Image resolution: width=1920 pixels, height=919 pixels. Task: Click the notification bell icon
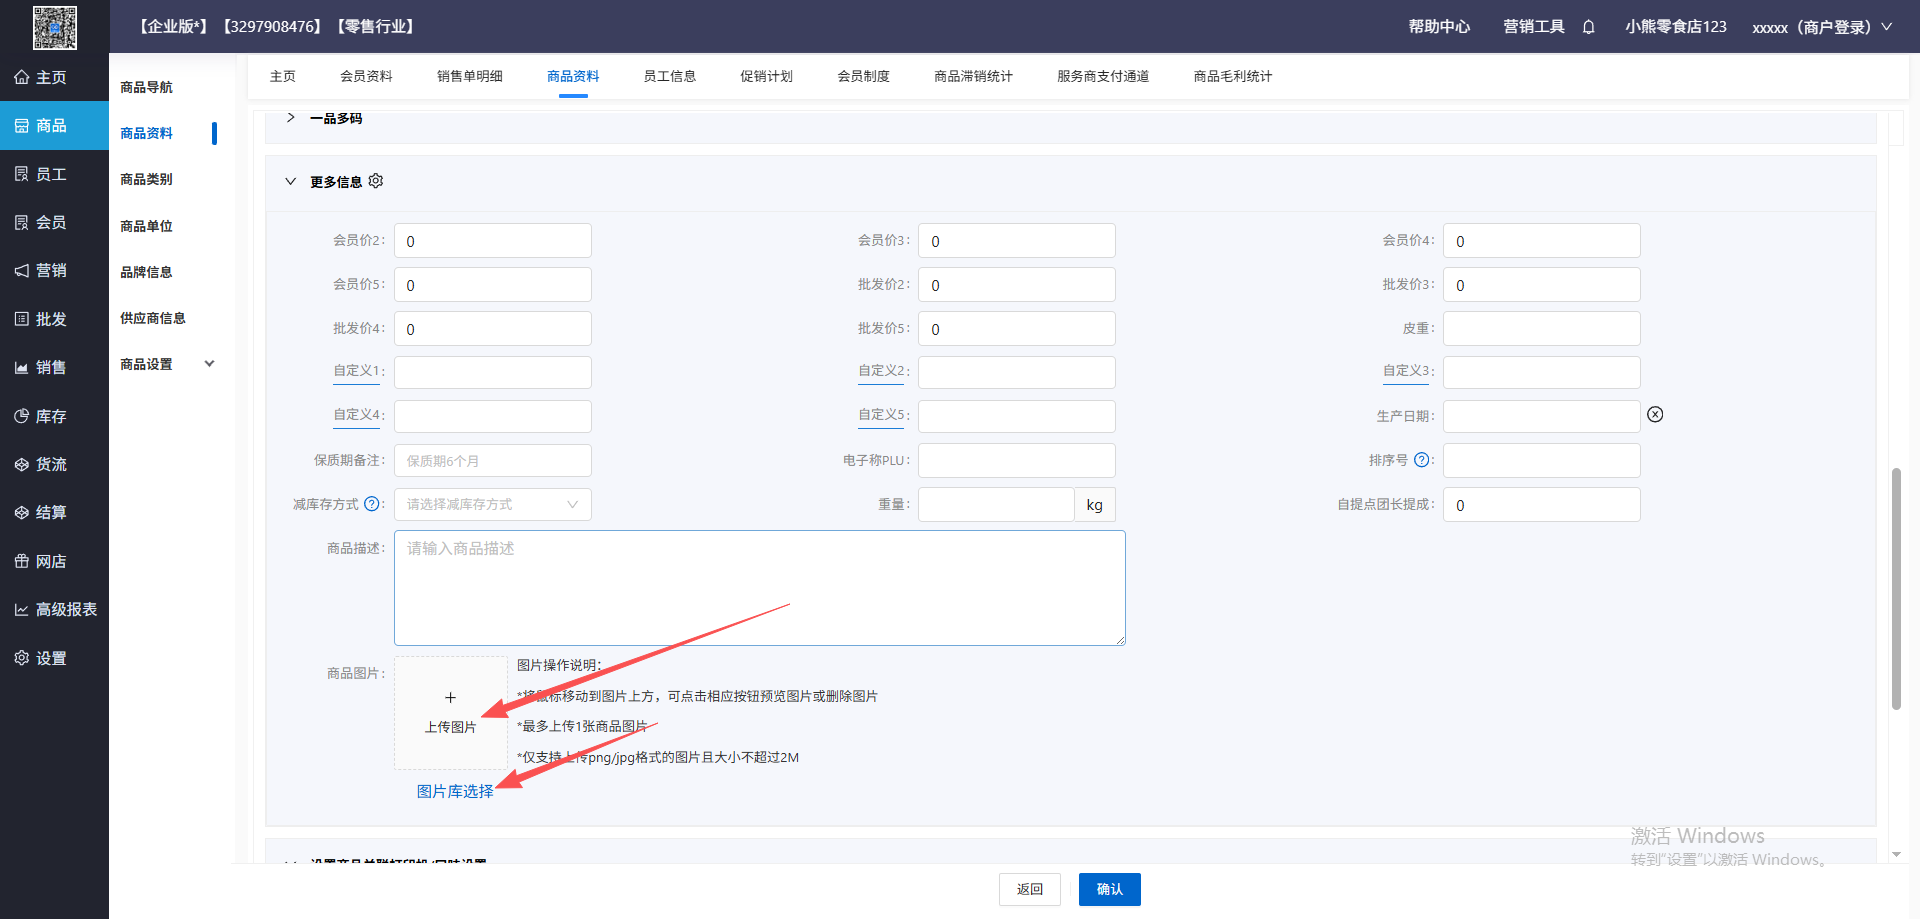pos(1588,27)
